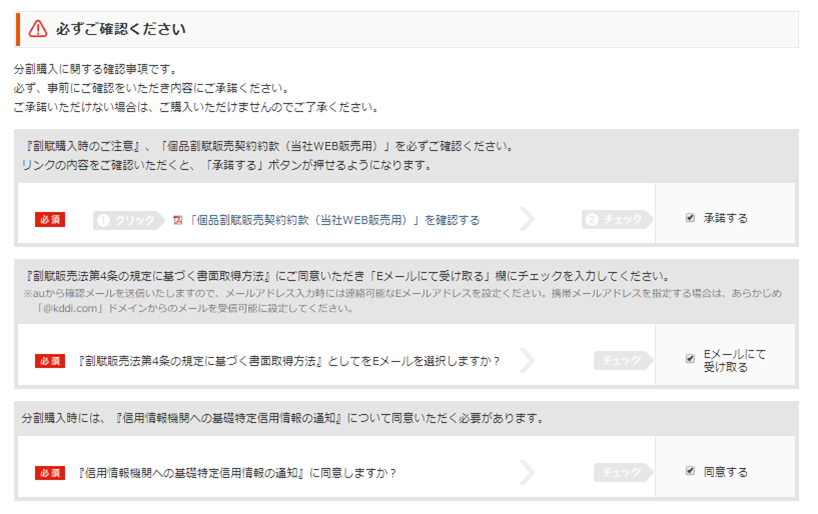Click the 承諾する label text

pos(725,218)
